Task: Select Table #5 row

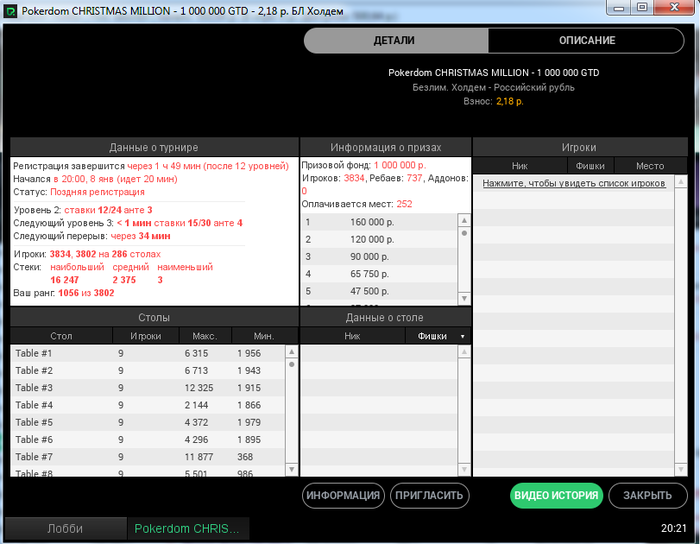Action: pos(148,423)
